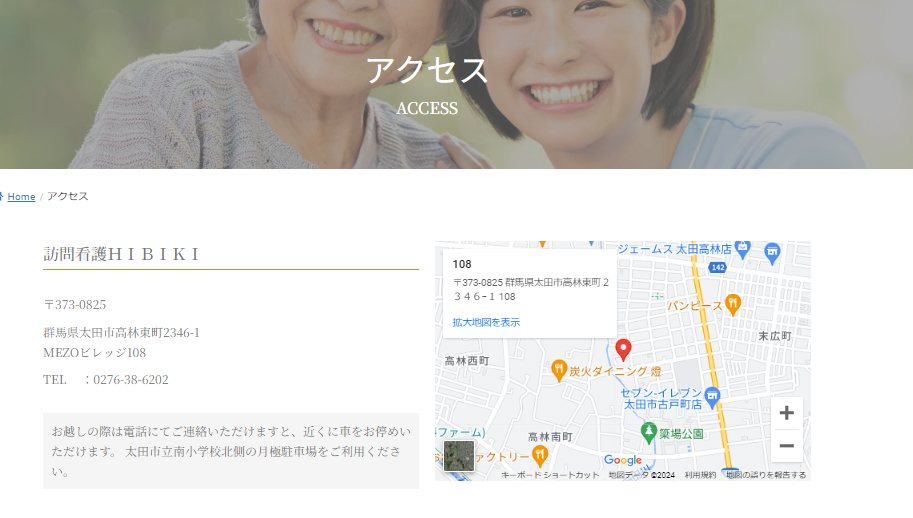Click the telephone number 0276-38-6202
913x518 pixels.
(x=130, y=380)
